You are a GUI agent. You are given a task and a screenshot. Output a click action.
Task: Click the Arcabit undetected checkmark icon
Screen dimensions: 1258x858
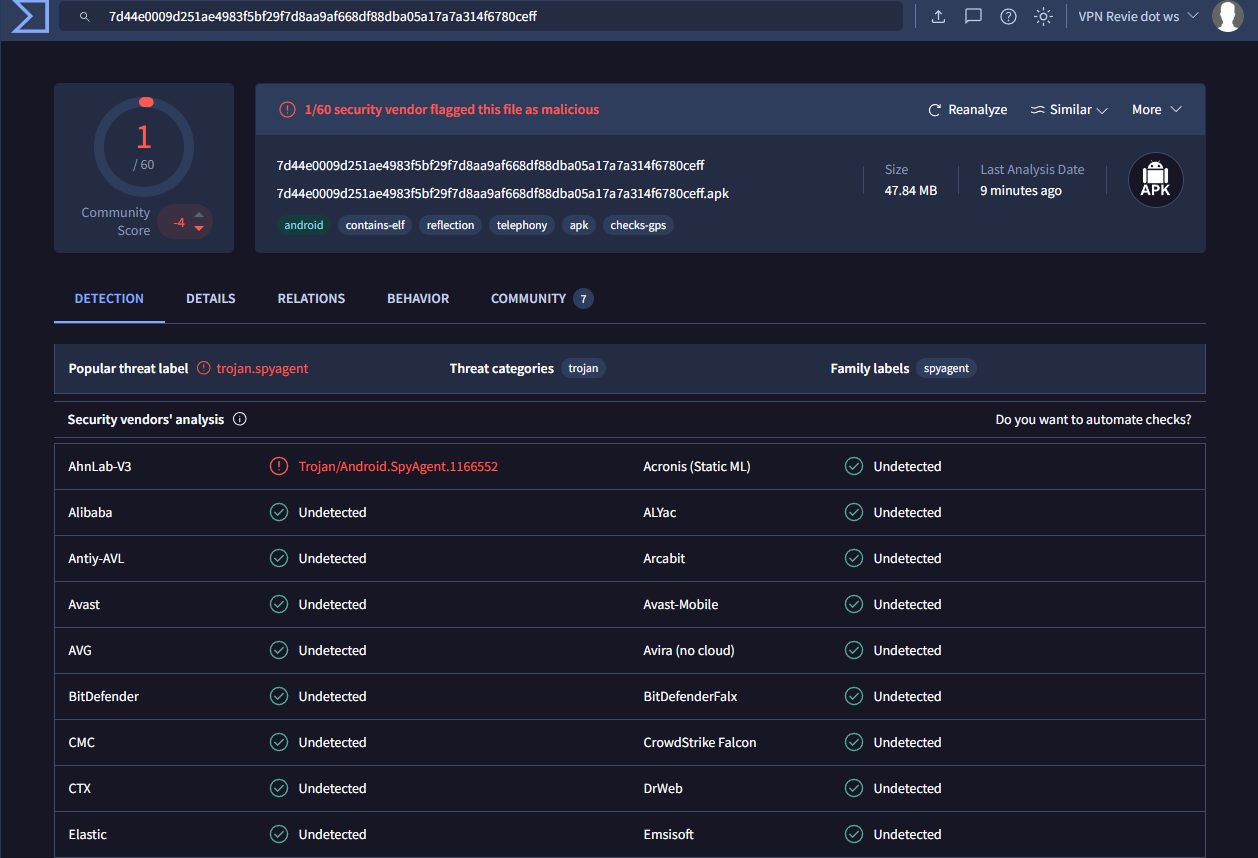pyautogui.click(x=854, y=558)
